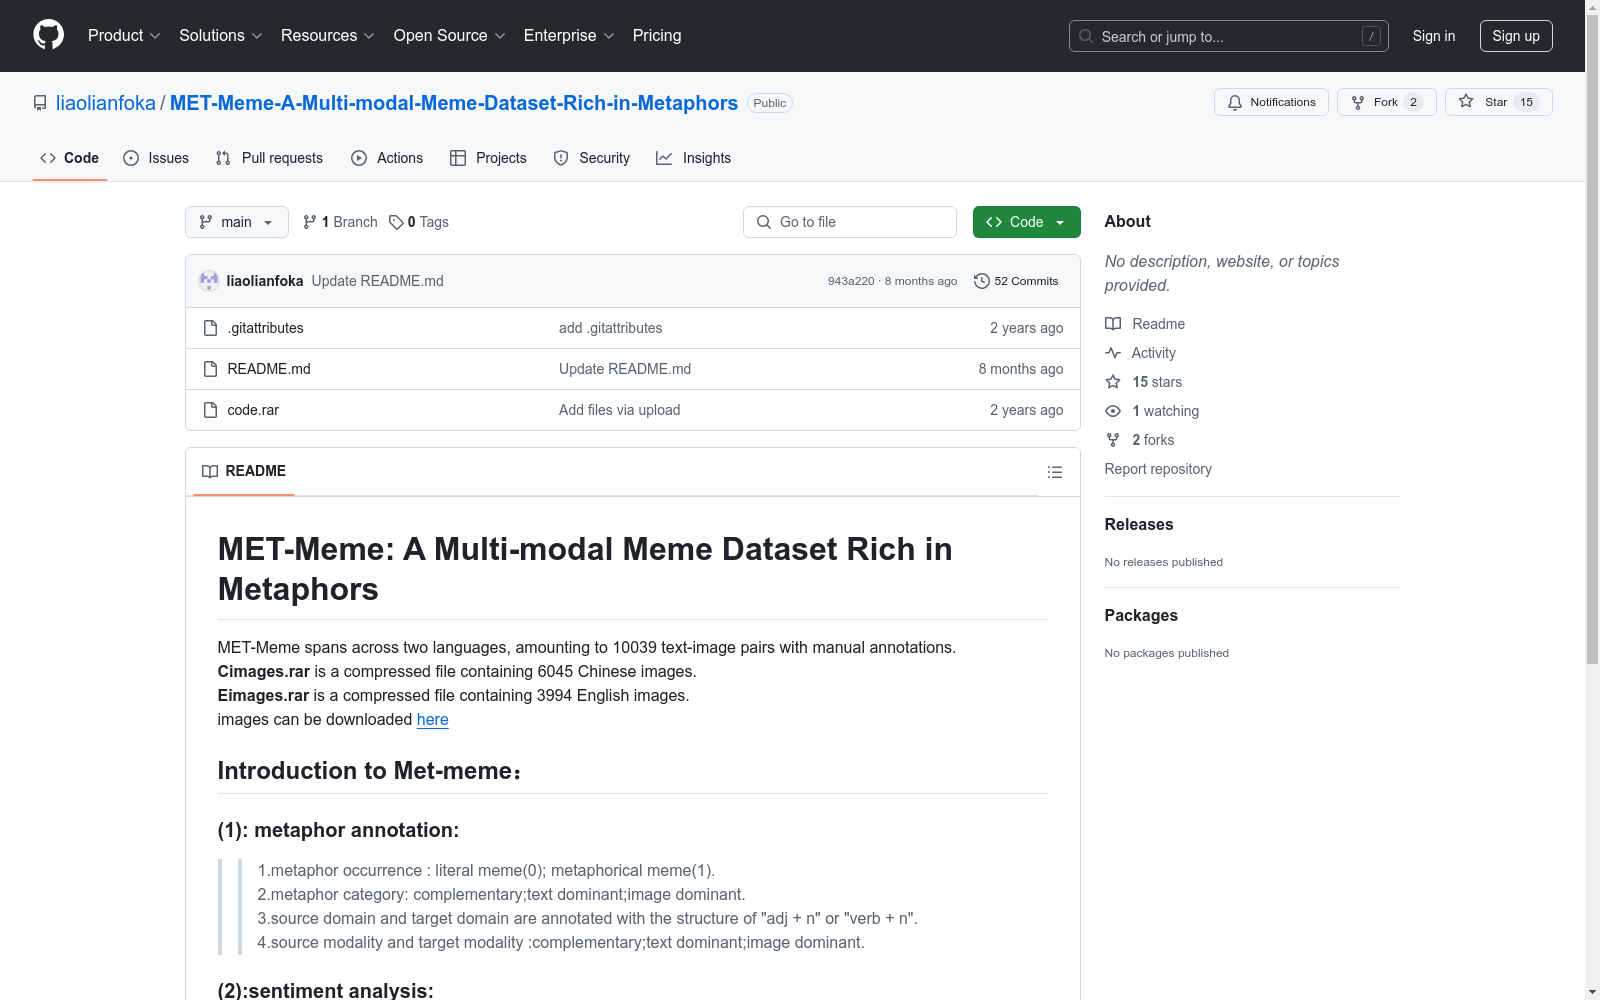Star this repository
This screenshot has width=1600, height=1000.
point(1498,102)
